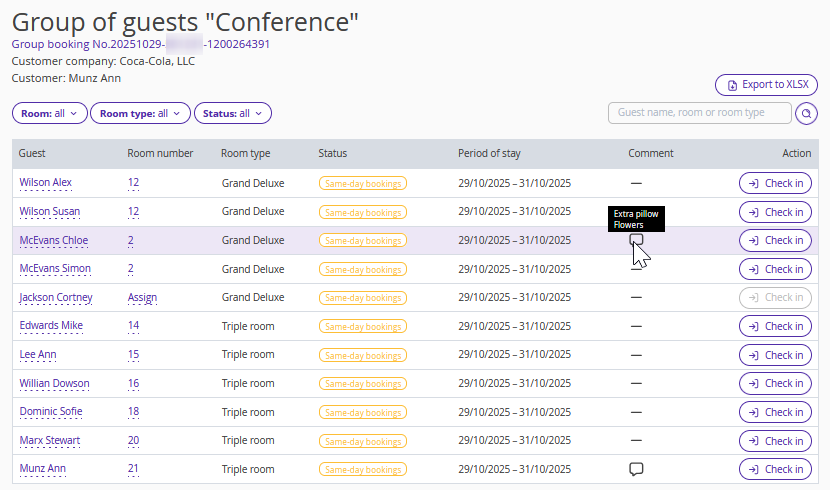Open room number 14 link

coord(133,326)
